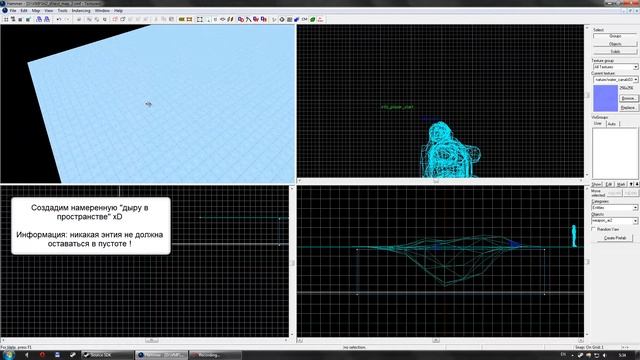
Task: Open the View menu
Action: click(49, 11)
